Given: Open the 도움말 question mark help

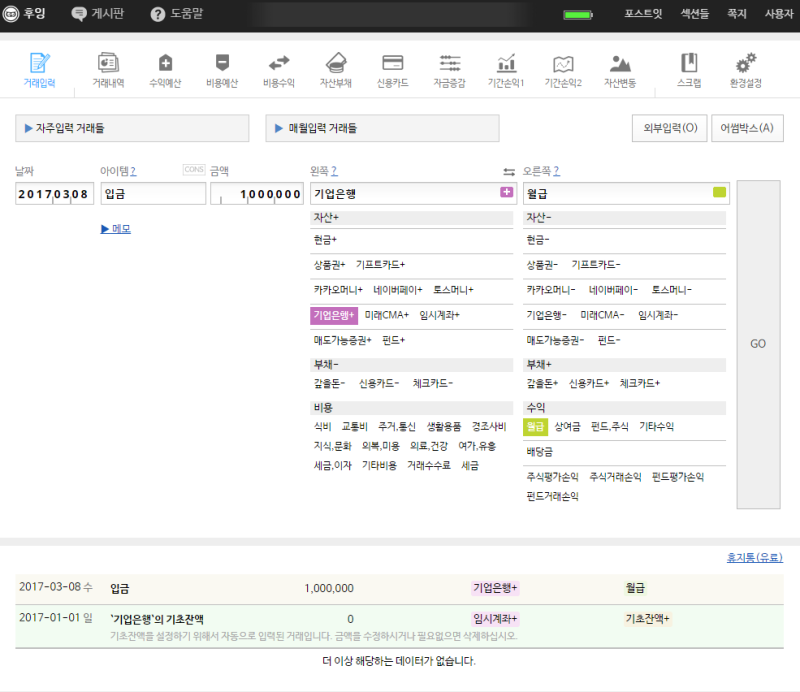Looking at the screenshot, I should tap(177, 14).
